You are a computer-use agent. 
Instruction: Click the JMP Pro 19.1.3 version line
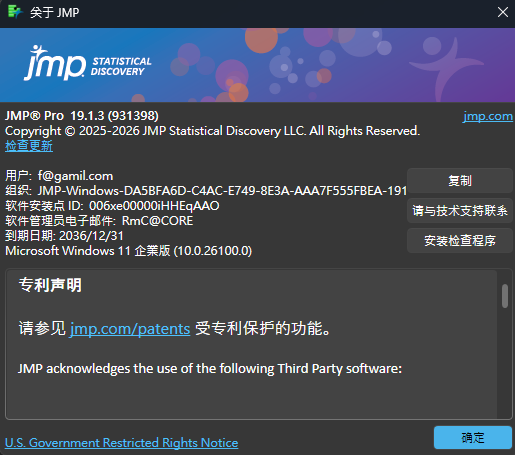point(82,116)
